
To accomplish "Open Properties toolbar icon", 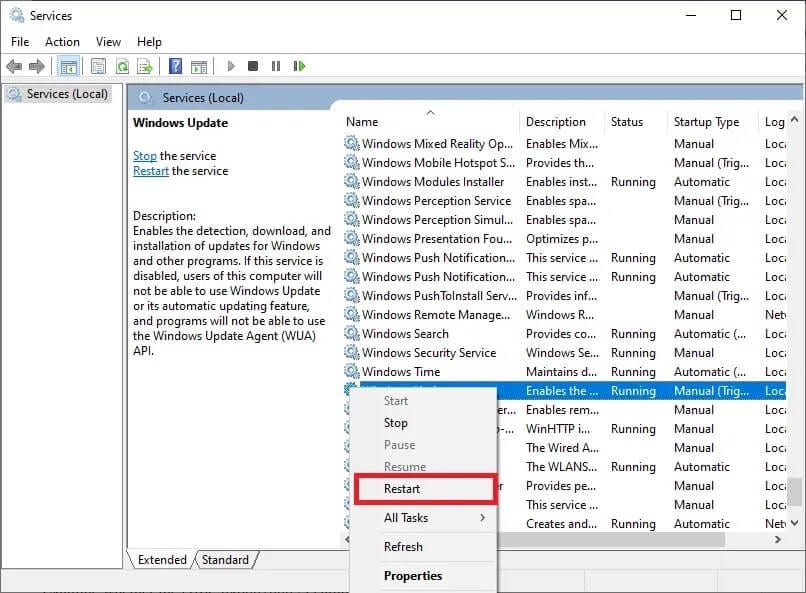I will pyautogui.click(x=98, y=66).
